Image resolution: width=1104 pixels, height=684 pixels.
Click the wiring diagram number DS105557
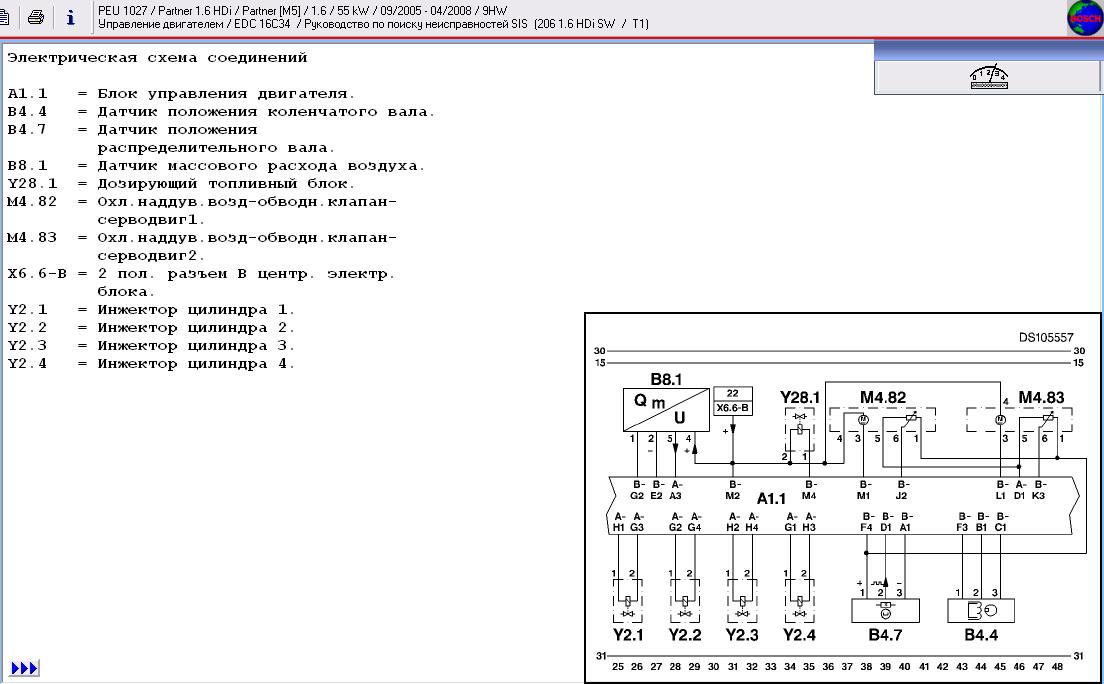tap(1046, 338)
